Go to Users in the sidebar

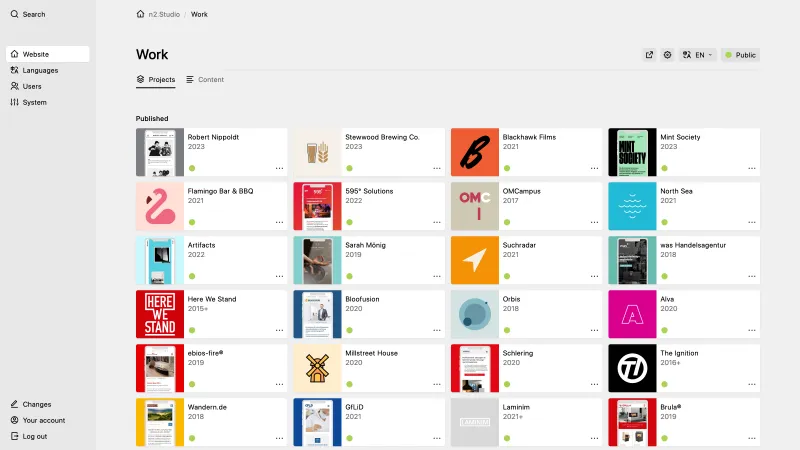pos(32,86)
